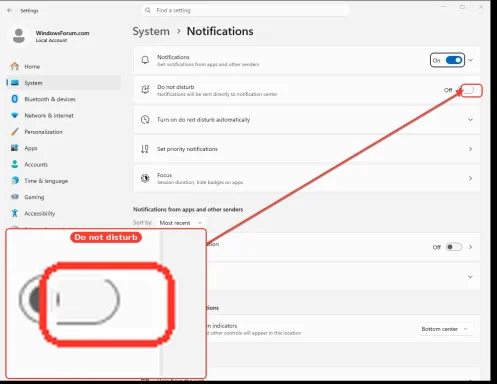Open Accounts settings
497x384 pixels.
tap(63, 164)
